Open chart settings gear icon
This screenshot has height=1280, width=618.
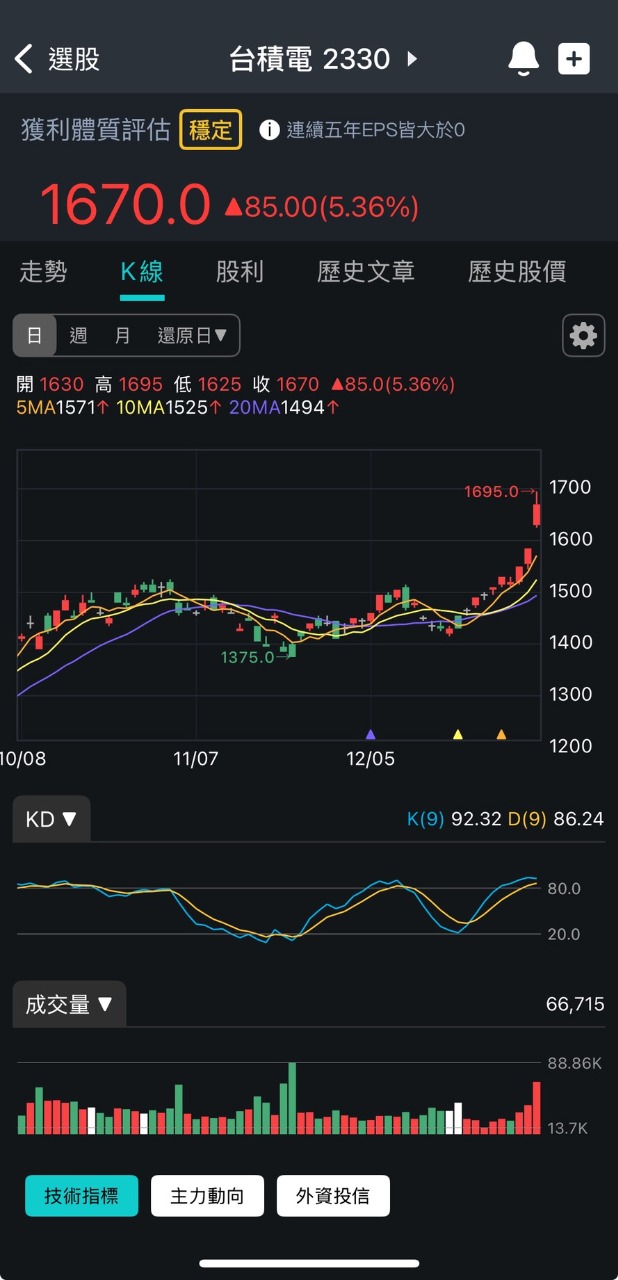click(583, 335)
